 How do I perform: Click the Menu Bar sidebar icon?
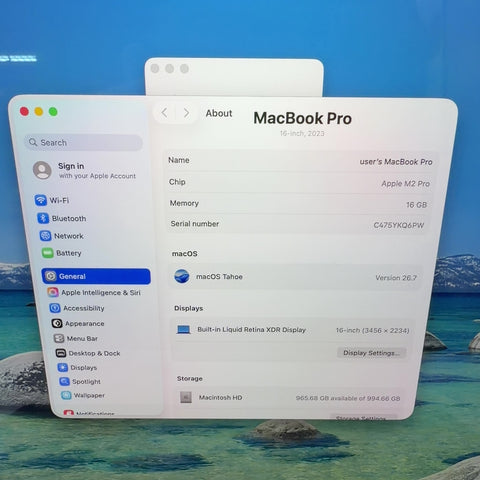59,338
